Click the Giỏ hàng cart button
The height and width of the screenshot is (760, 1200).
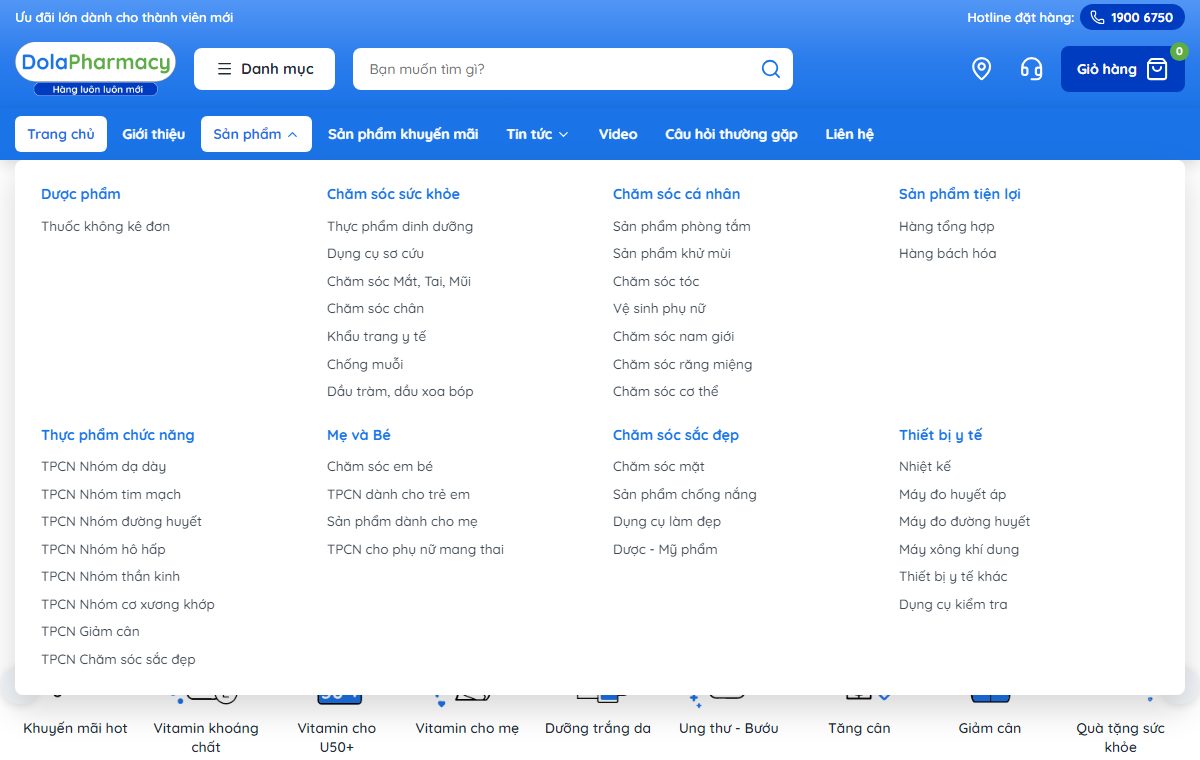tap(1121, 69)
